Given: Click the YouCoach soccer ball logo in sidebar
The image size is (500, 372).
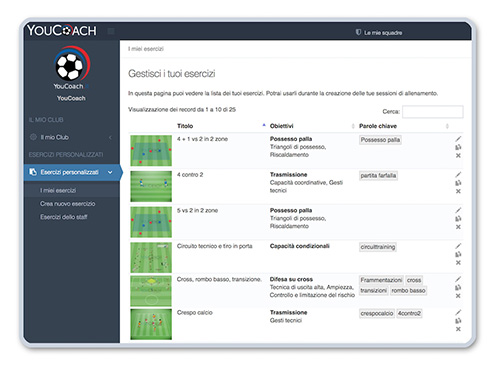Looking at the screenshot, I should [71, 64].
